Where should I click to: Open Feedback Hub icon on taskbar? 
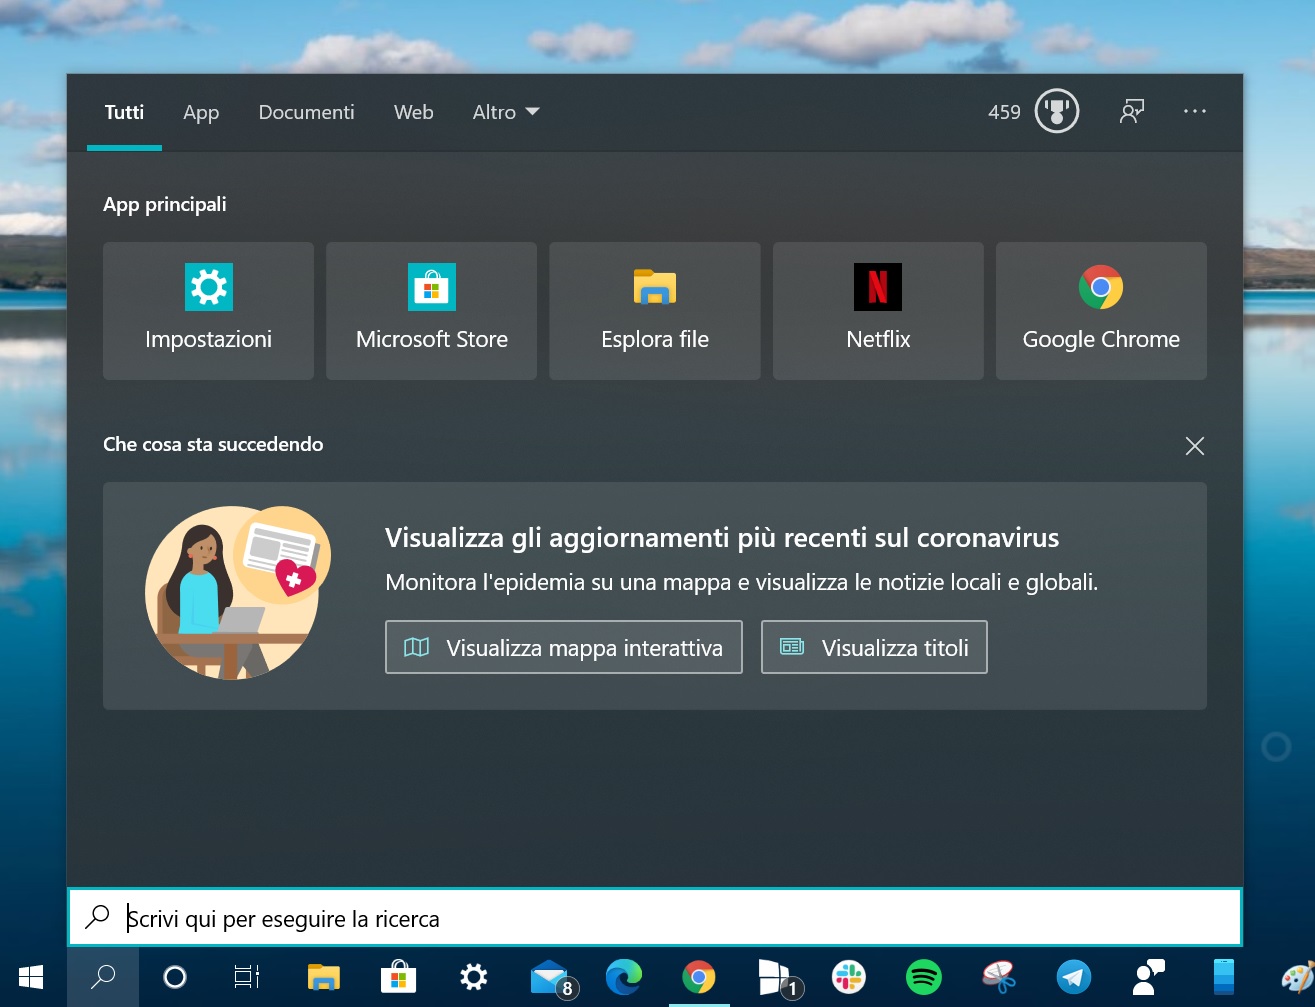coord(1149,977)
